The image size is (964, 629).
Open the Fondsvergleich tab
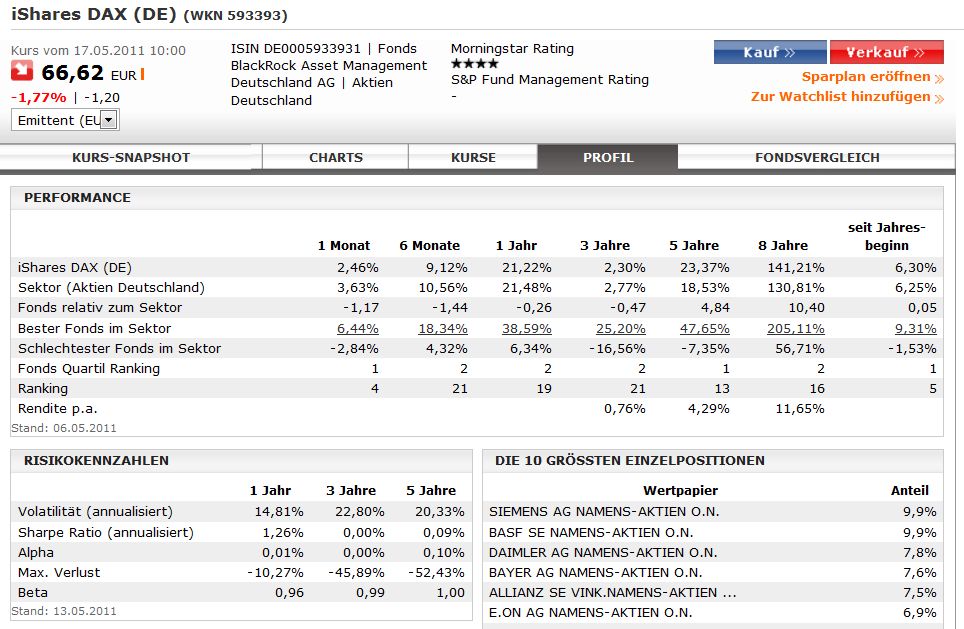pyautogui.click(x=817, y=157)
